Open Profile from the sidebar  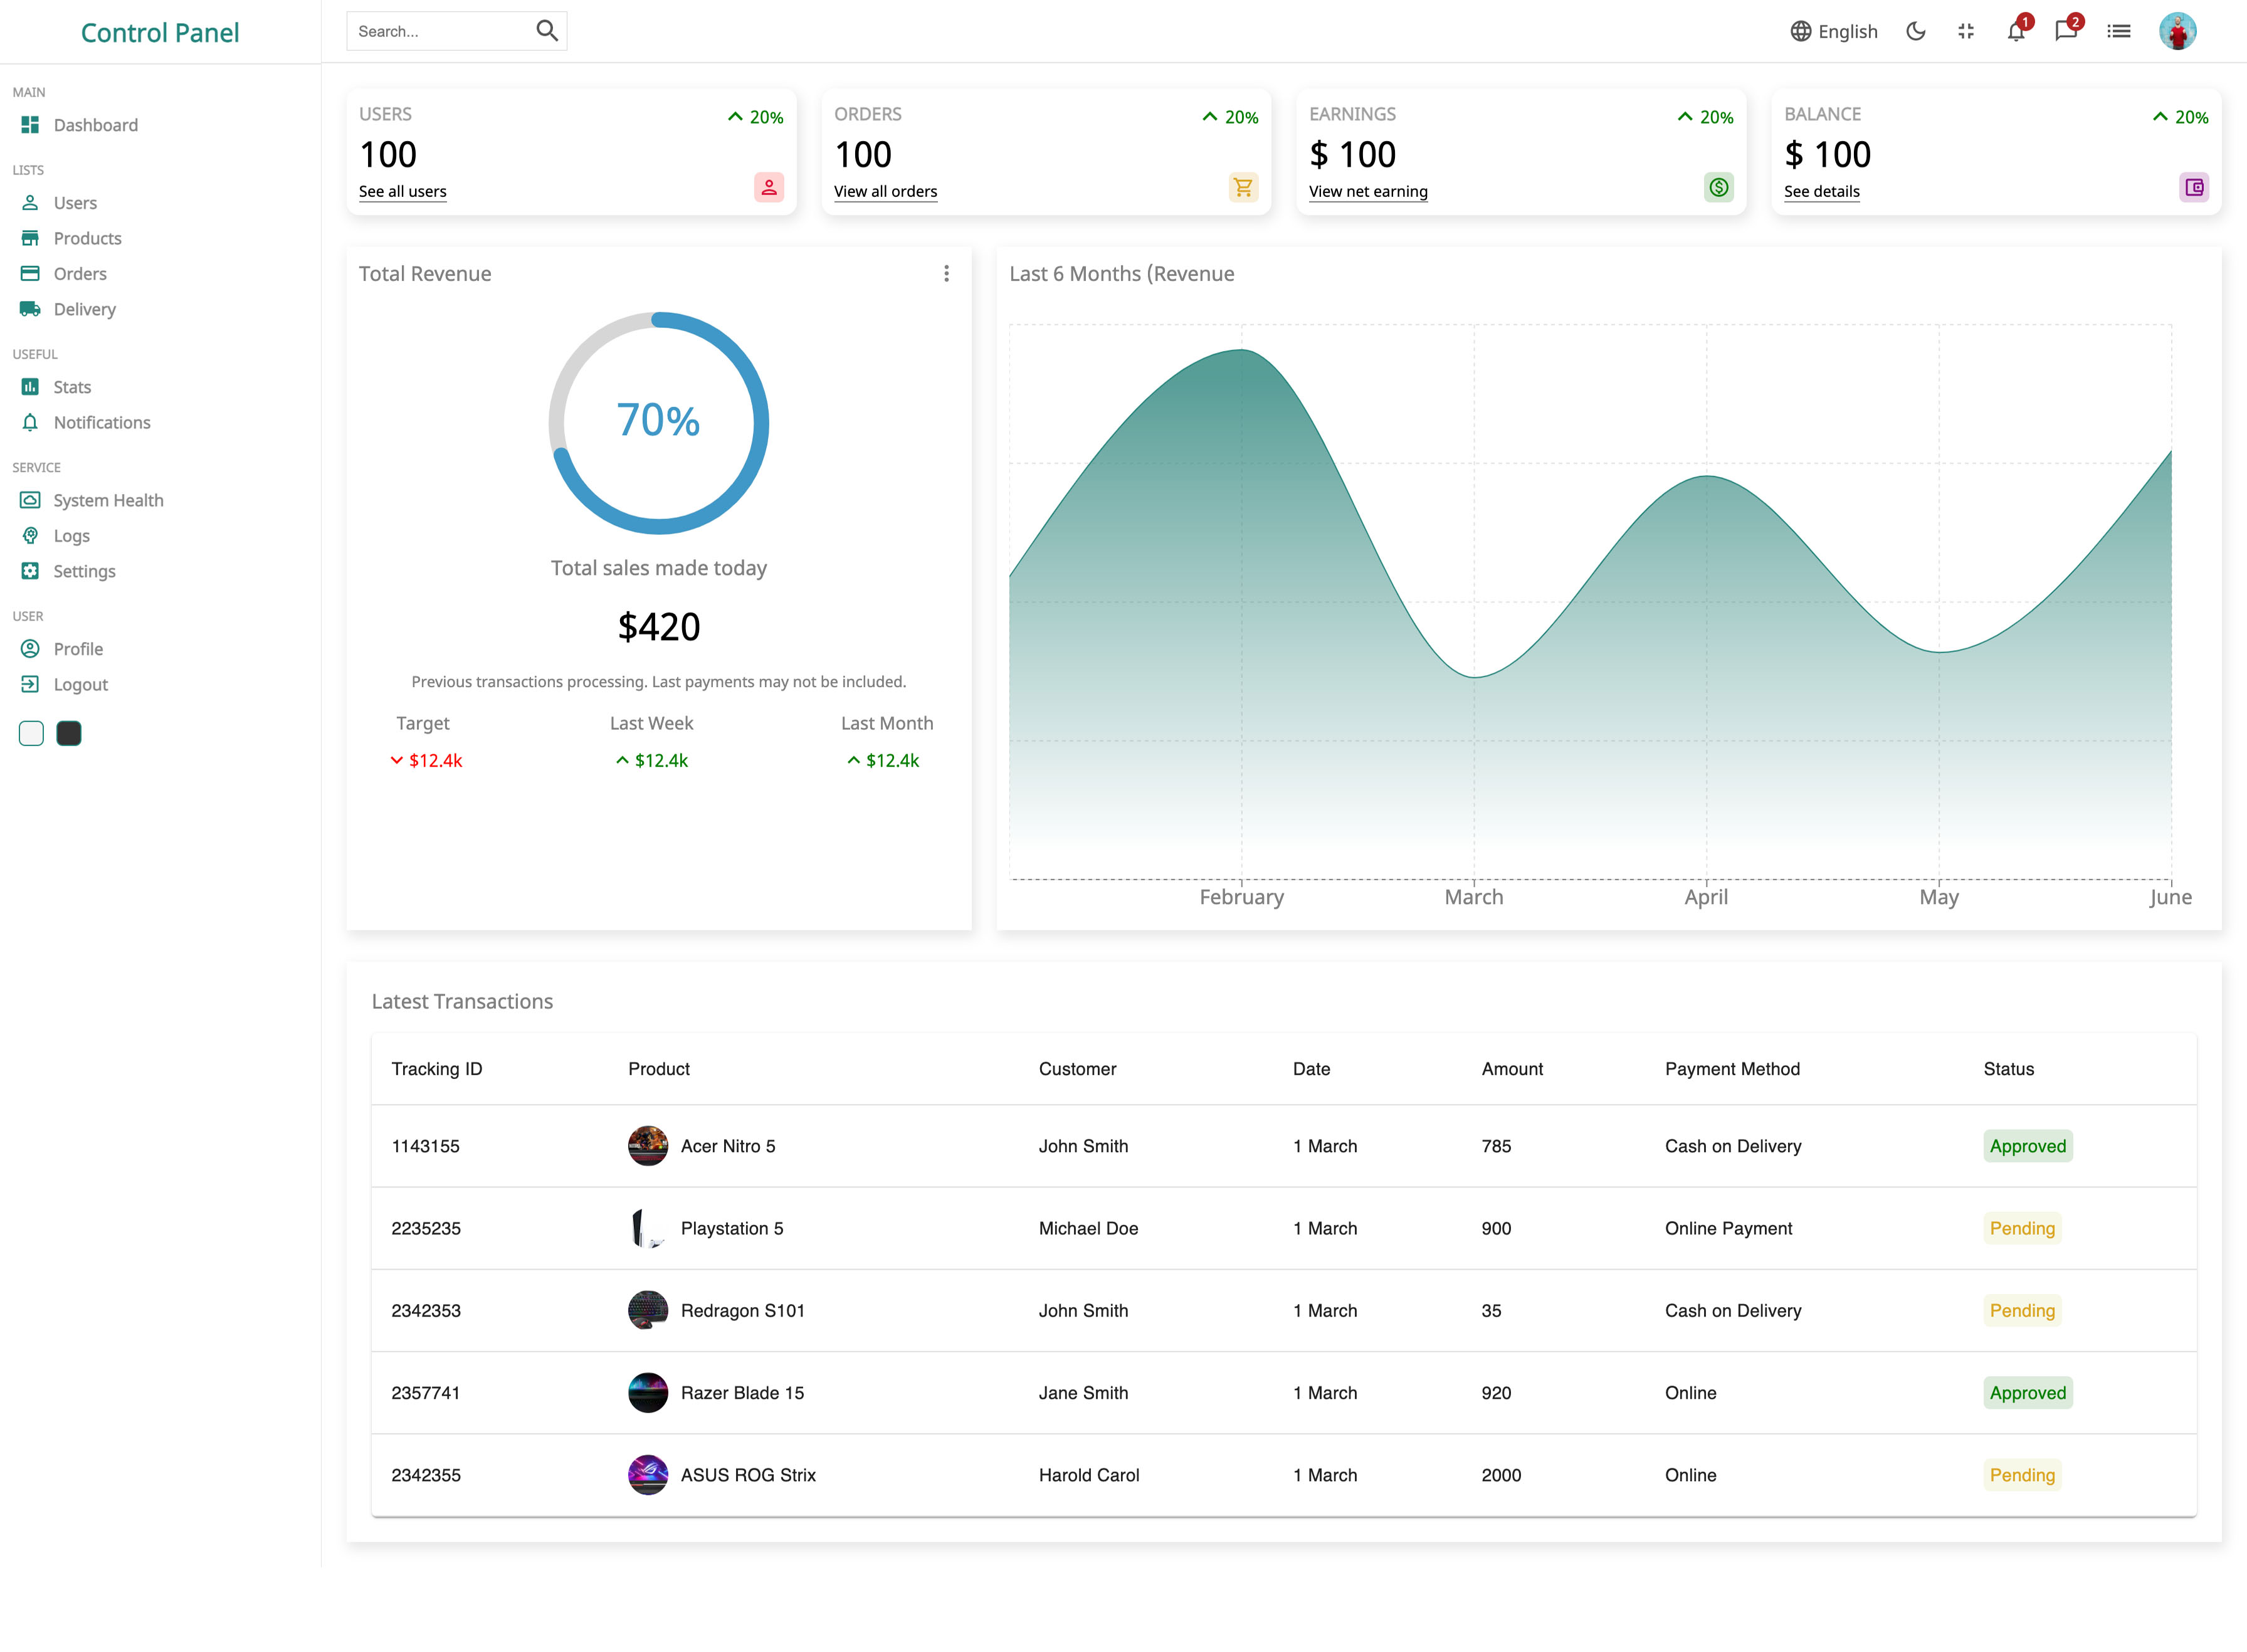(79, 648)
